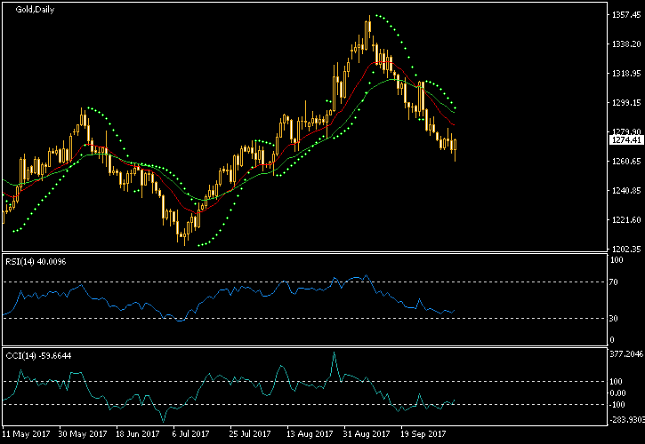Click the 6 Jul 2017 date label
Screen dimensions: 645x444
point(191,434)
